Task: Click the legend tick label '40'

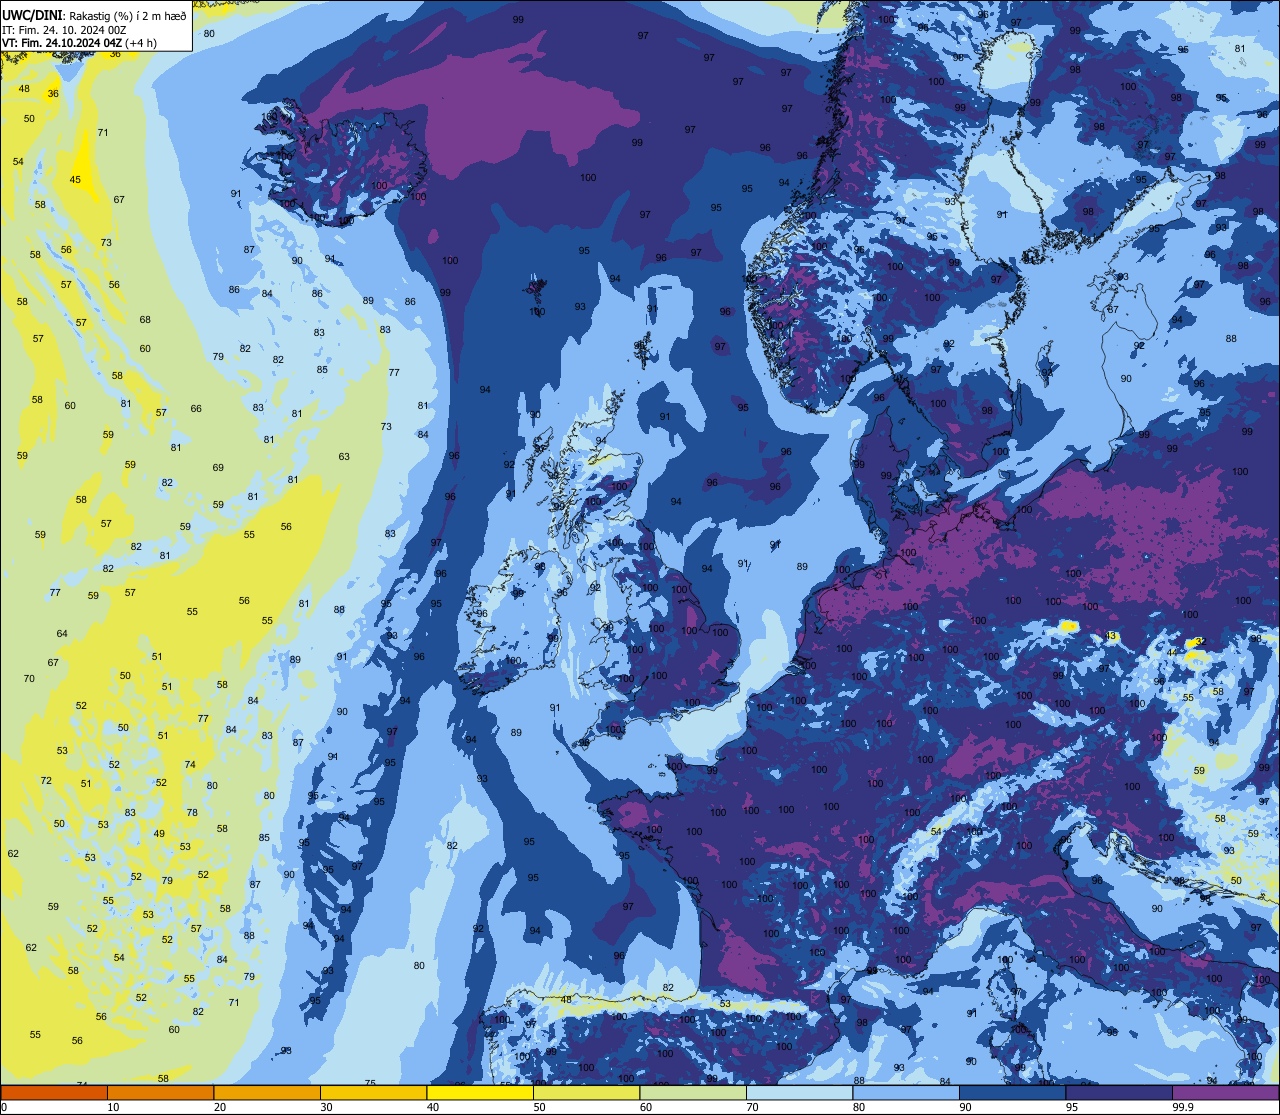Action: coord(433,1107)
